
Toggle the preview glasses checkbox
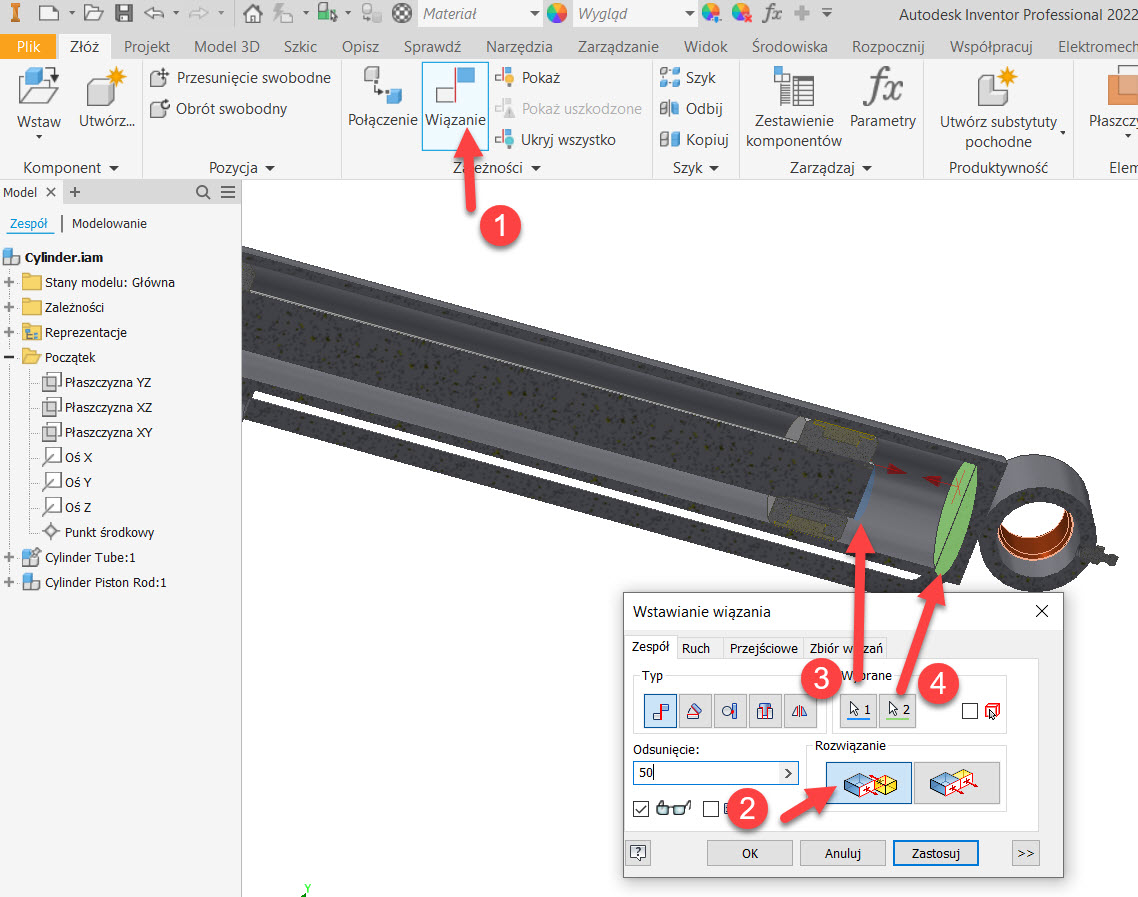pos(642,809)
